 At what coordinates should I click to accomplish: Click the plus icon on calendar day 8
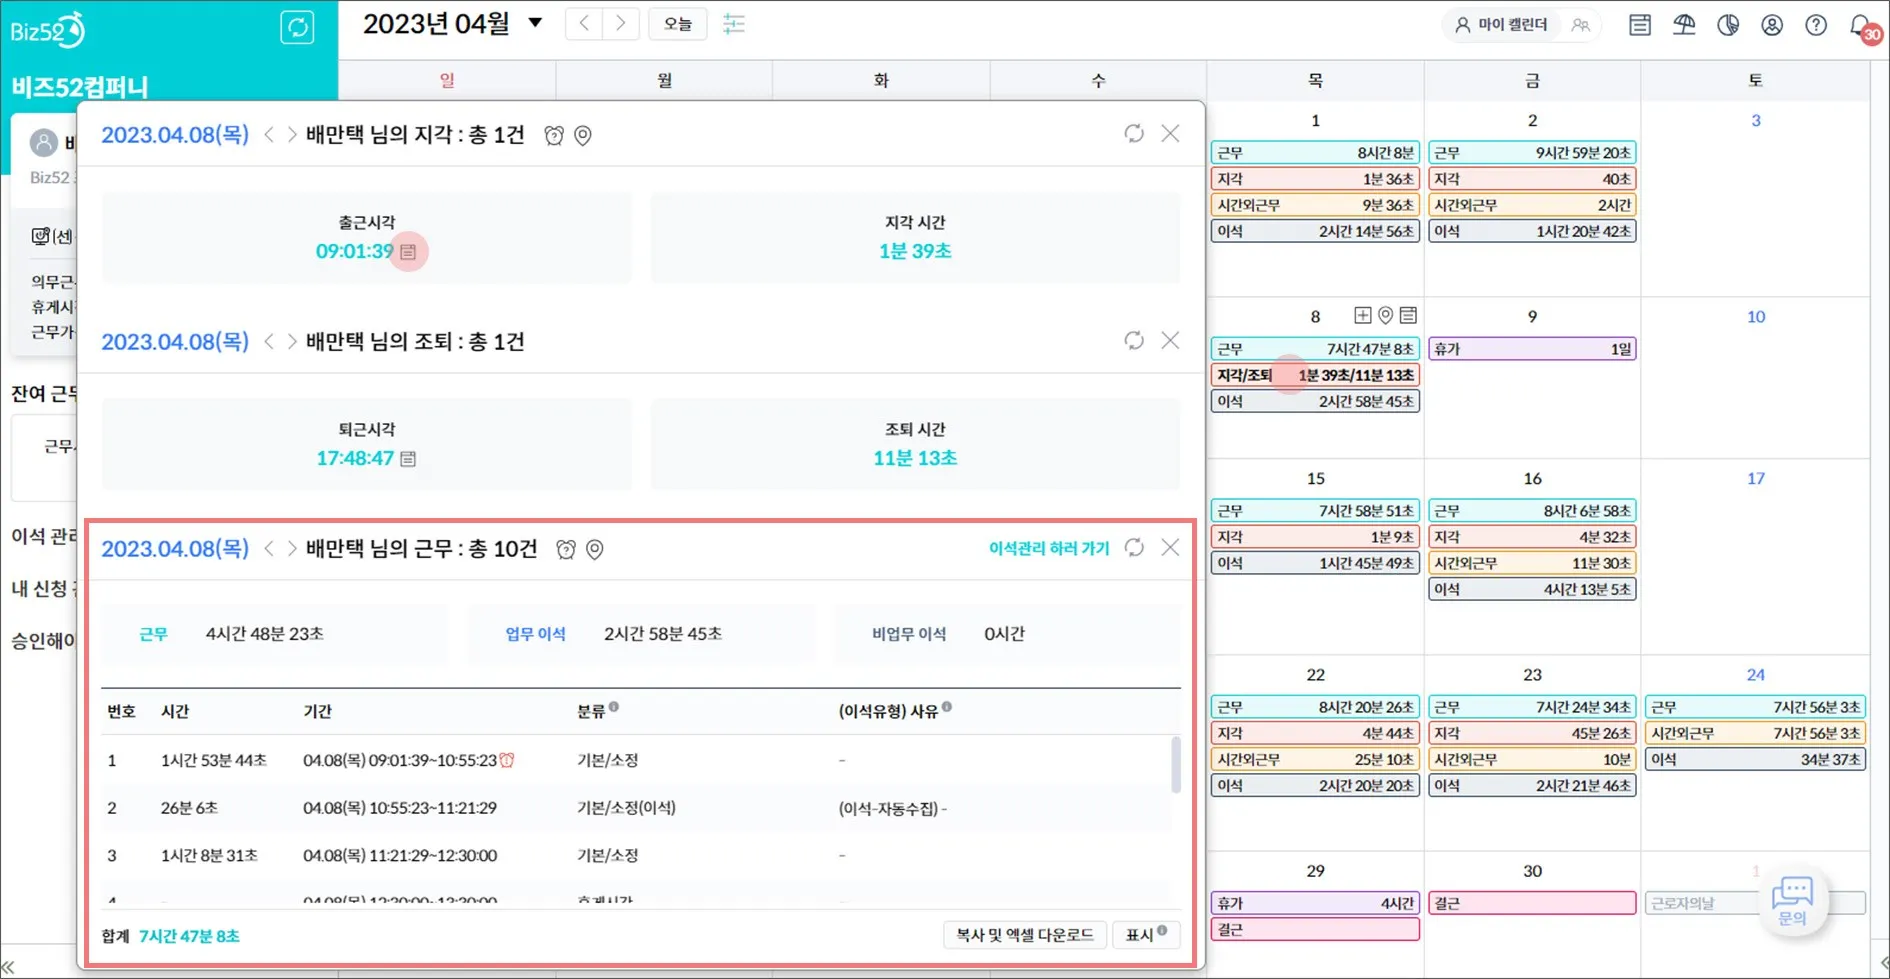click(x=1363, y=316)
